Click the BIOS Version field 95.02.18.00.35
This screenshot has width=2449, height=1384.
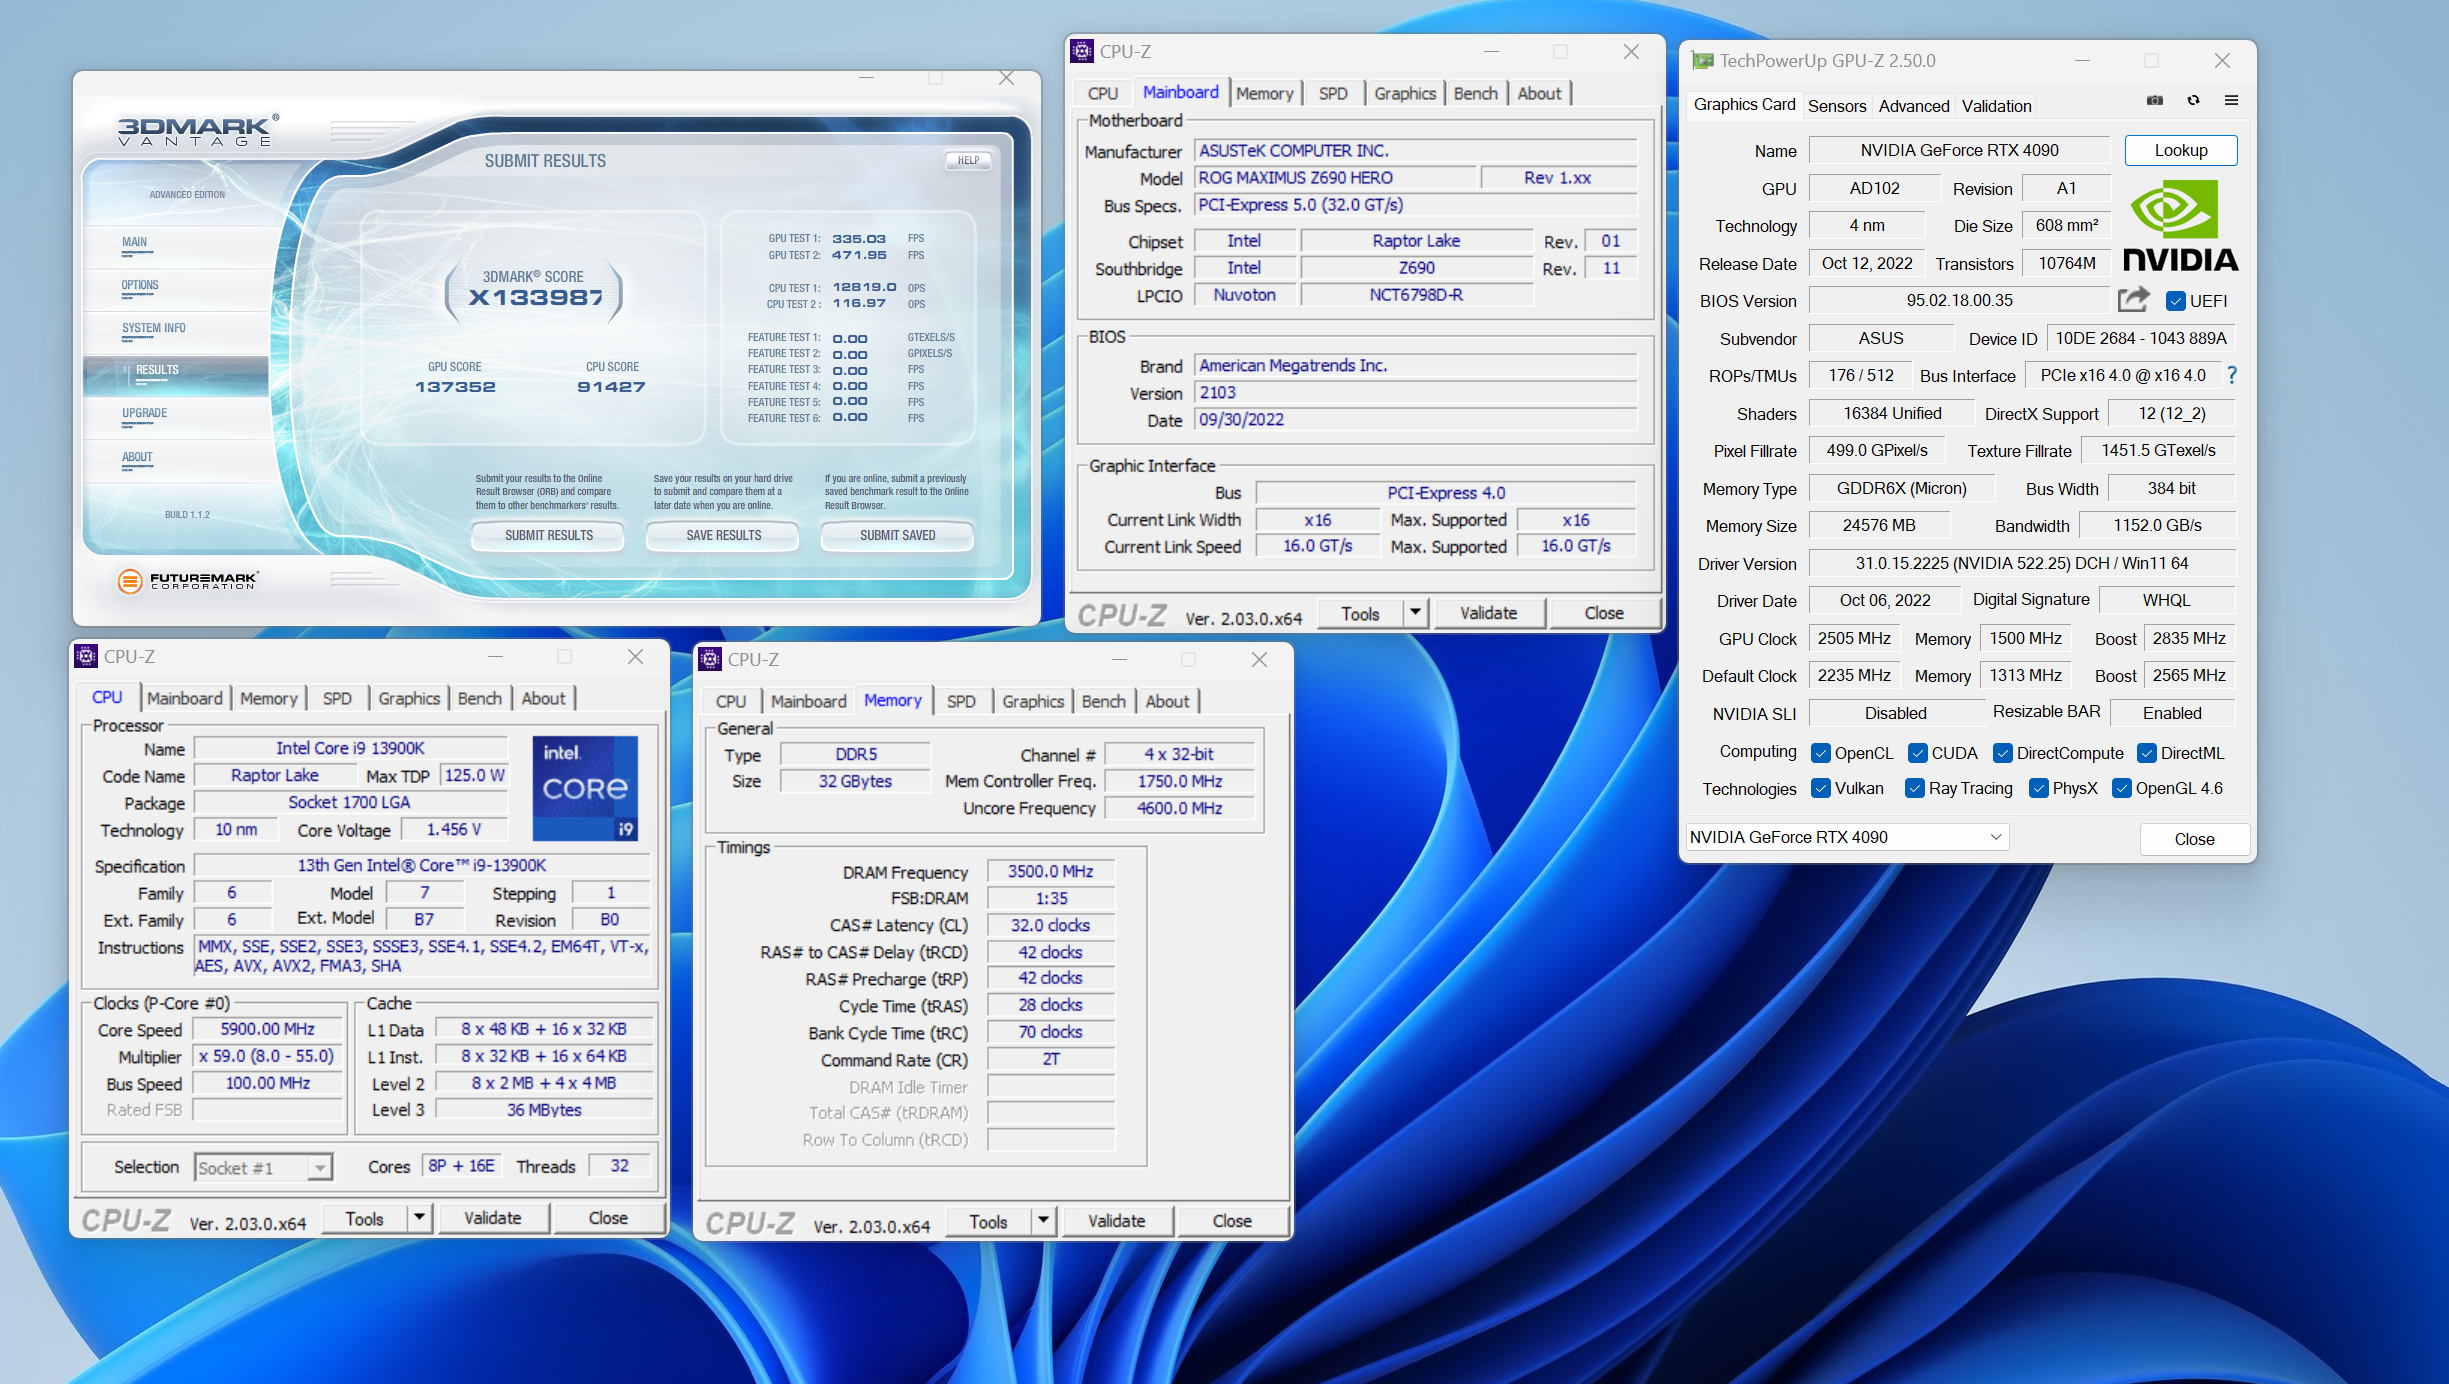pyautogui.click(x=1959, y=300)
